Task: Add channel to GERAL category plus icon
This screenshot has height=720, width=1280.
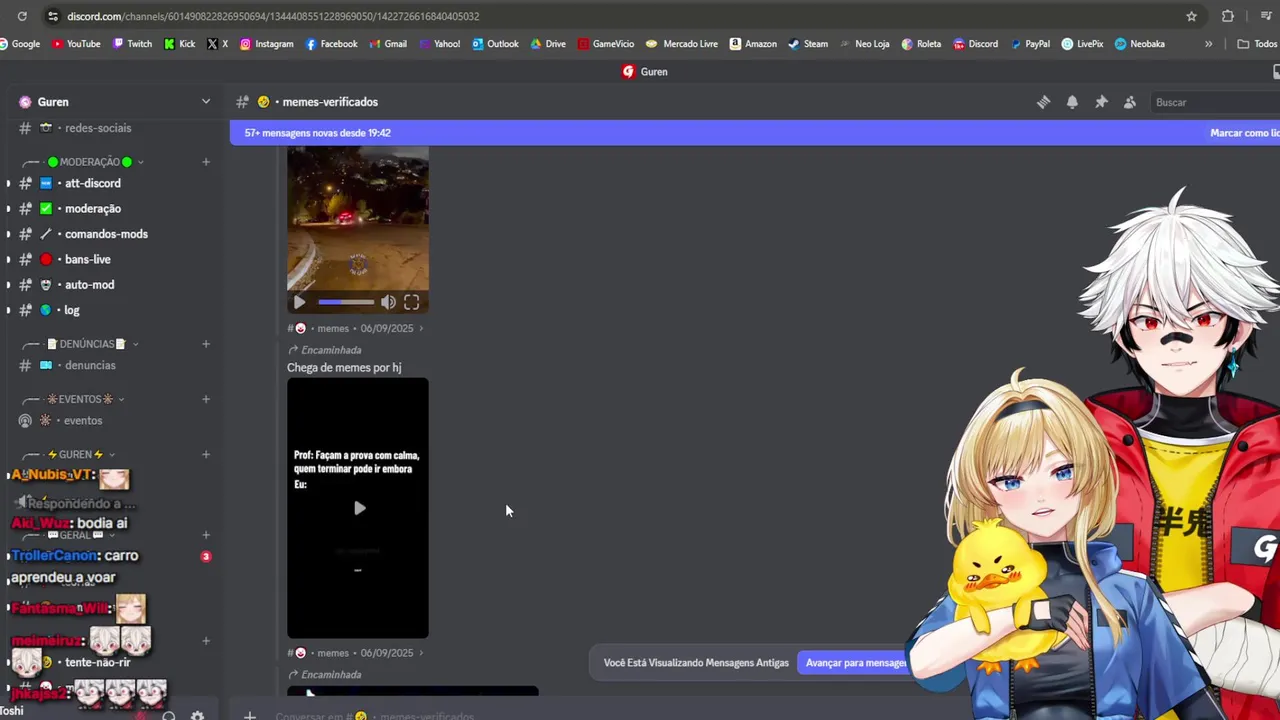Action: point(206,535)
